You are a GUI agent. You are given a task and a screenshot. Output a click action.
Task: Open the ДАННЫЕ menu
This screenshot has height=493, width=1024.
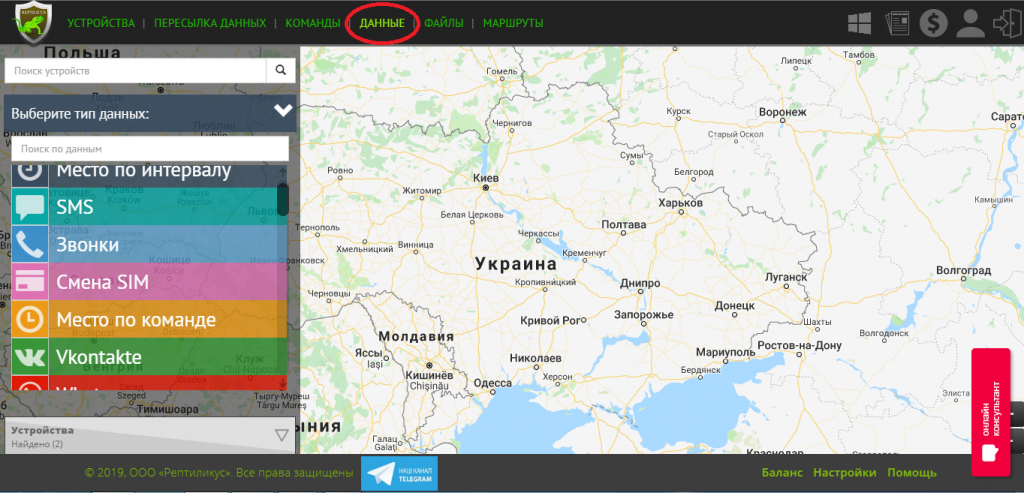click(x=382, y=24)
